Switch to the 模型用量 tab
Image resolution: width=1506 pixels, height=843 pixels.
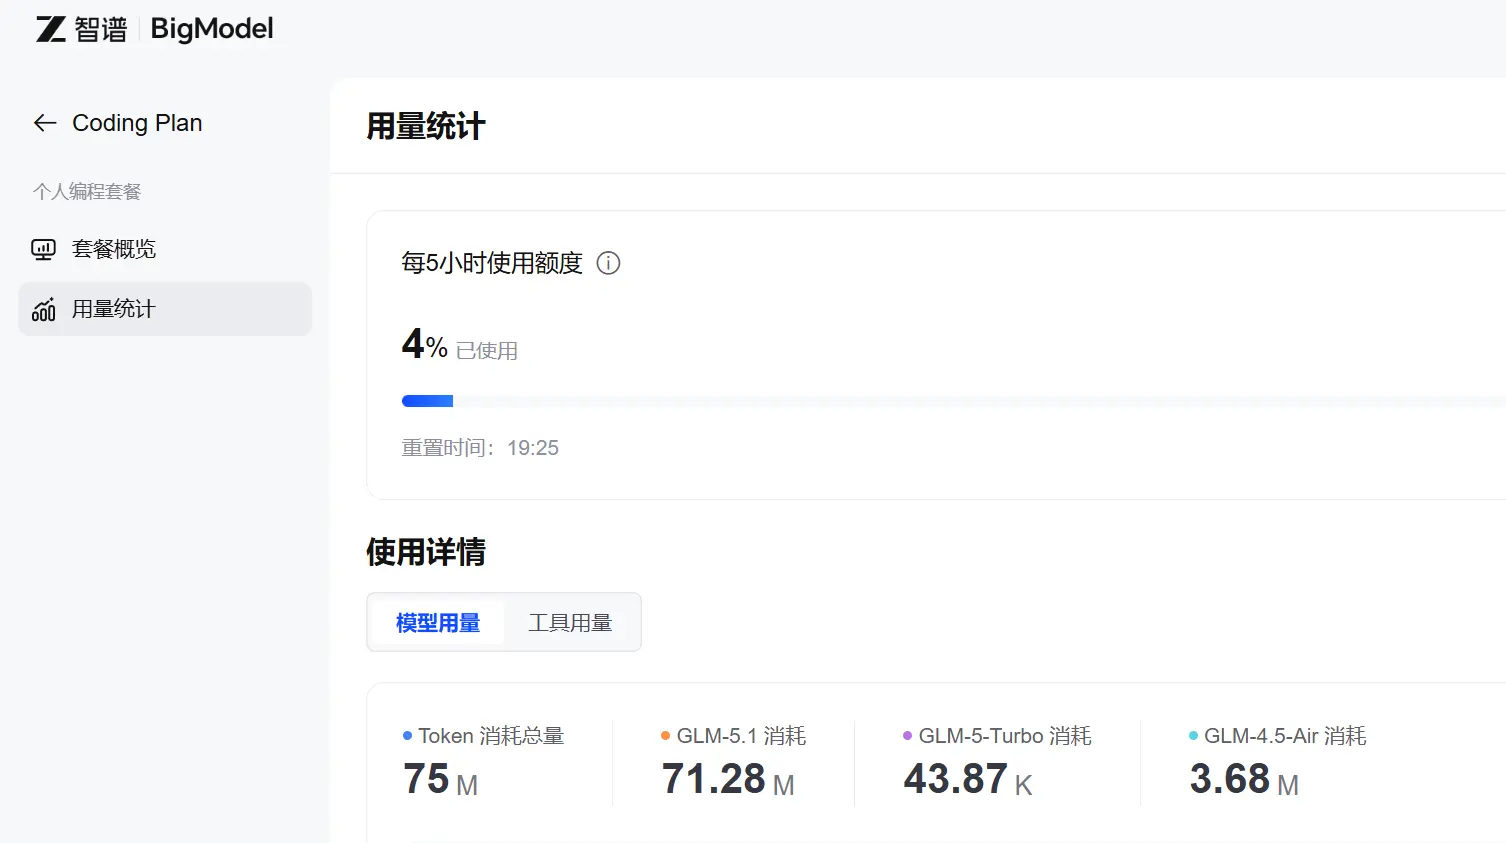pyautogui.click(x=438, y=623)
